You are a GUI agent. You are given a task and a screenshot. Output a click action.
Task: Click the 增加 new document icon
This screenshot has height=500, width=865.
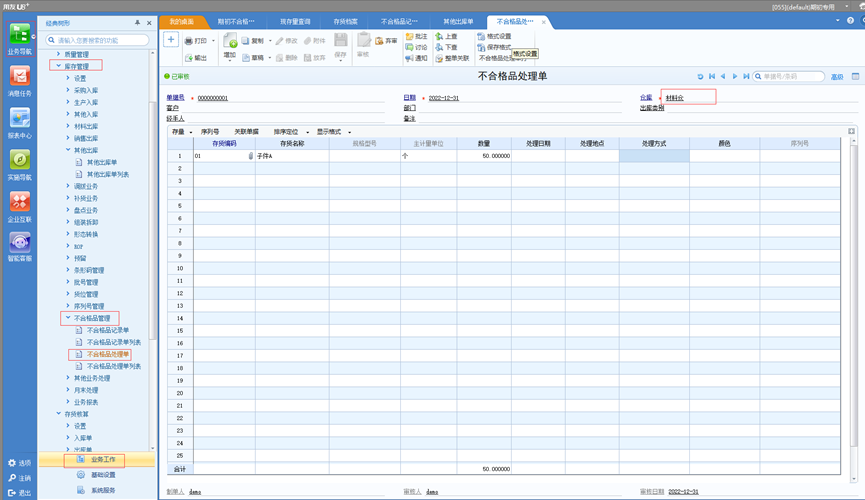[230, 41]
